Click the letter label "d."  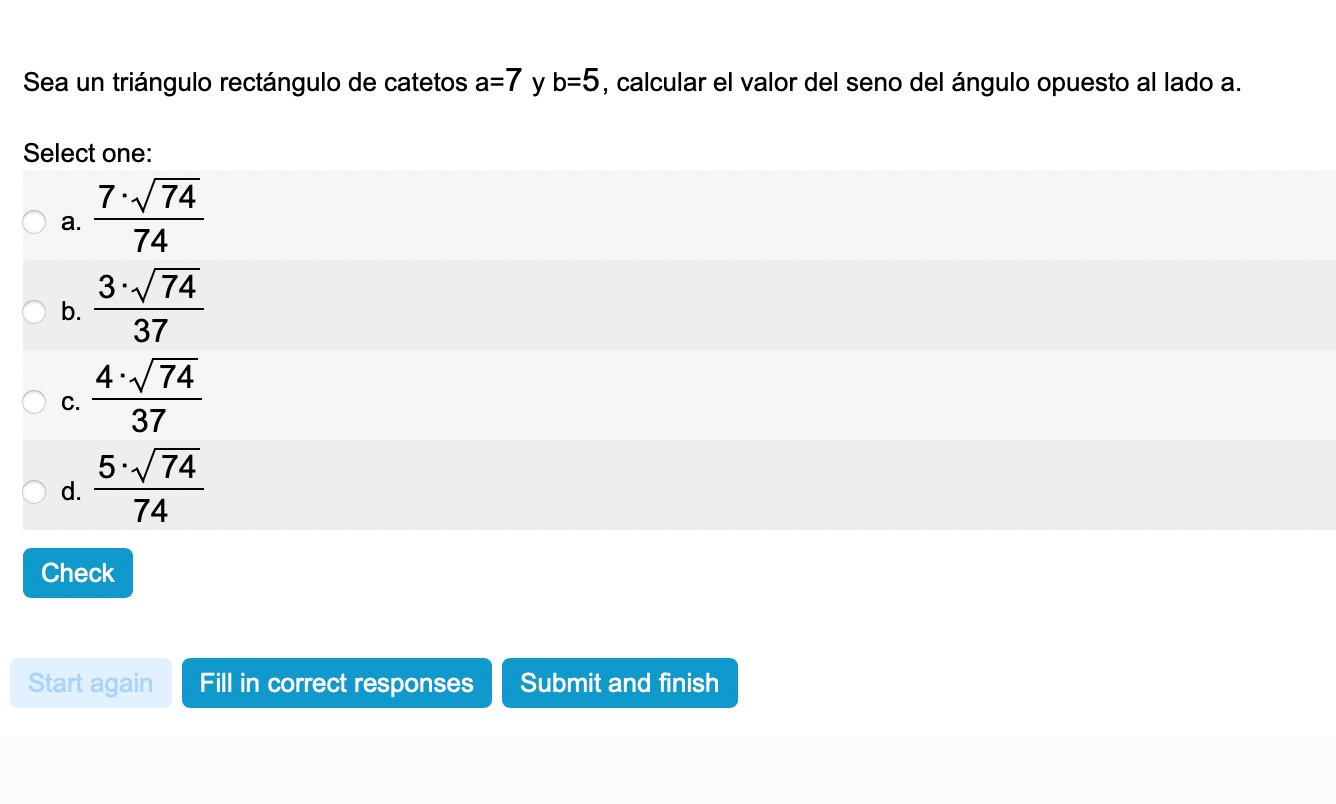71,492
